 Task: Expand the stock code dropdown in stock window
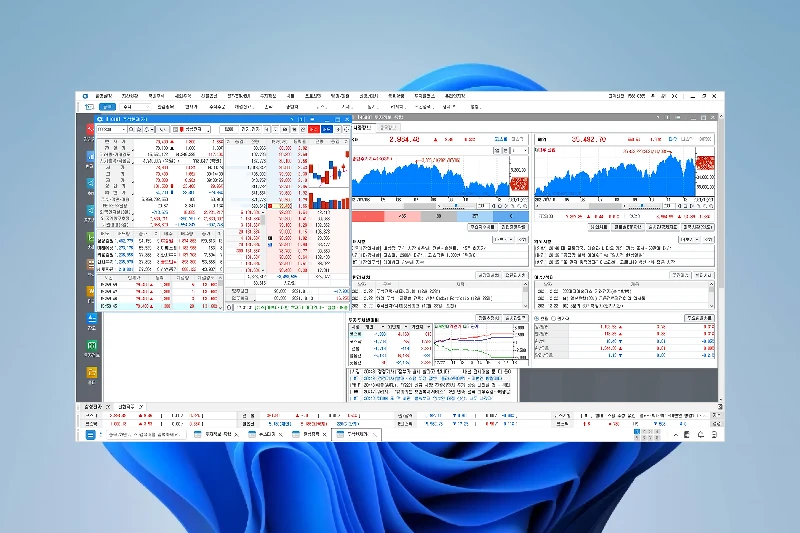point(126,129)
